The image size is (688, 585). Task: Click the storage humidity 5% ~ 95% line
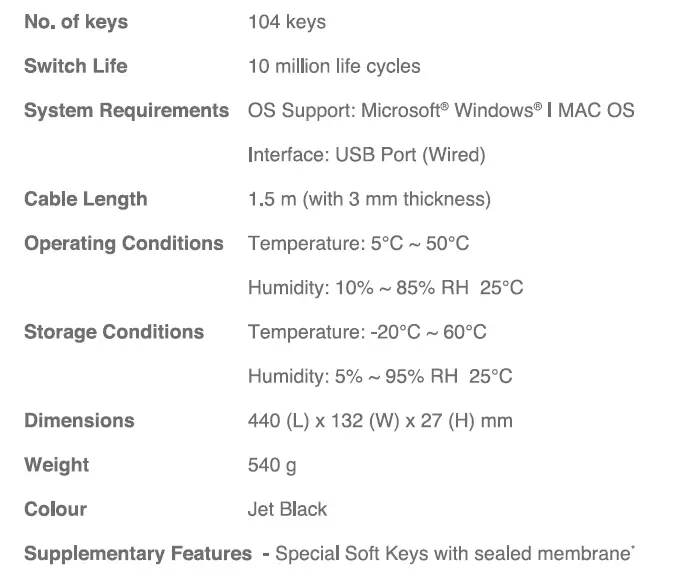click(380, 376)
